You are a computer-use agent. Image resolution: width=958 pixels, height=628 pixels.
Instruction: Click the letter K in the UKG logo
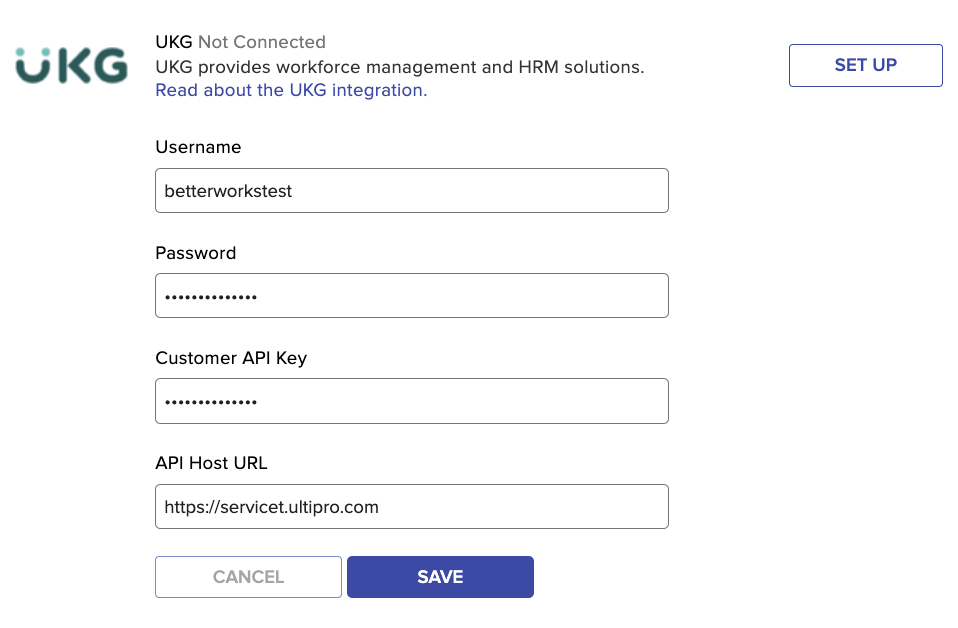(x=75, y=65)
